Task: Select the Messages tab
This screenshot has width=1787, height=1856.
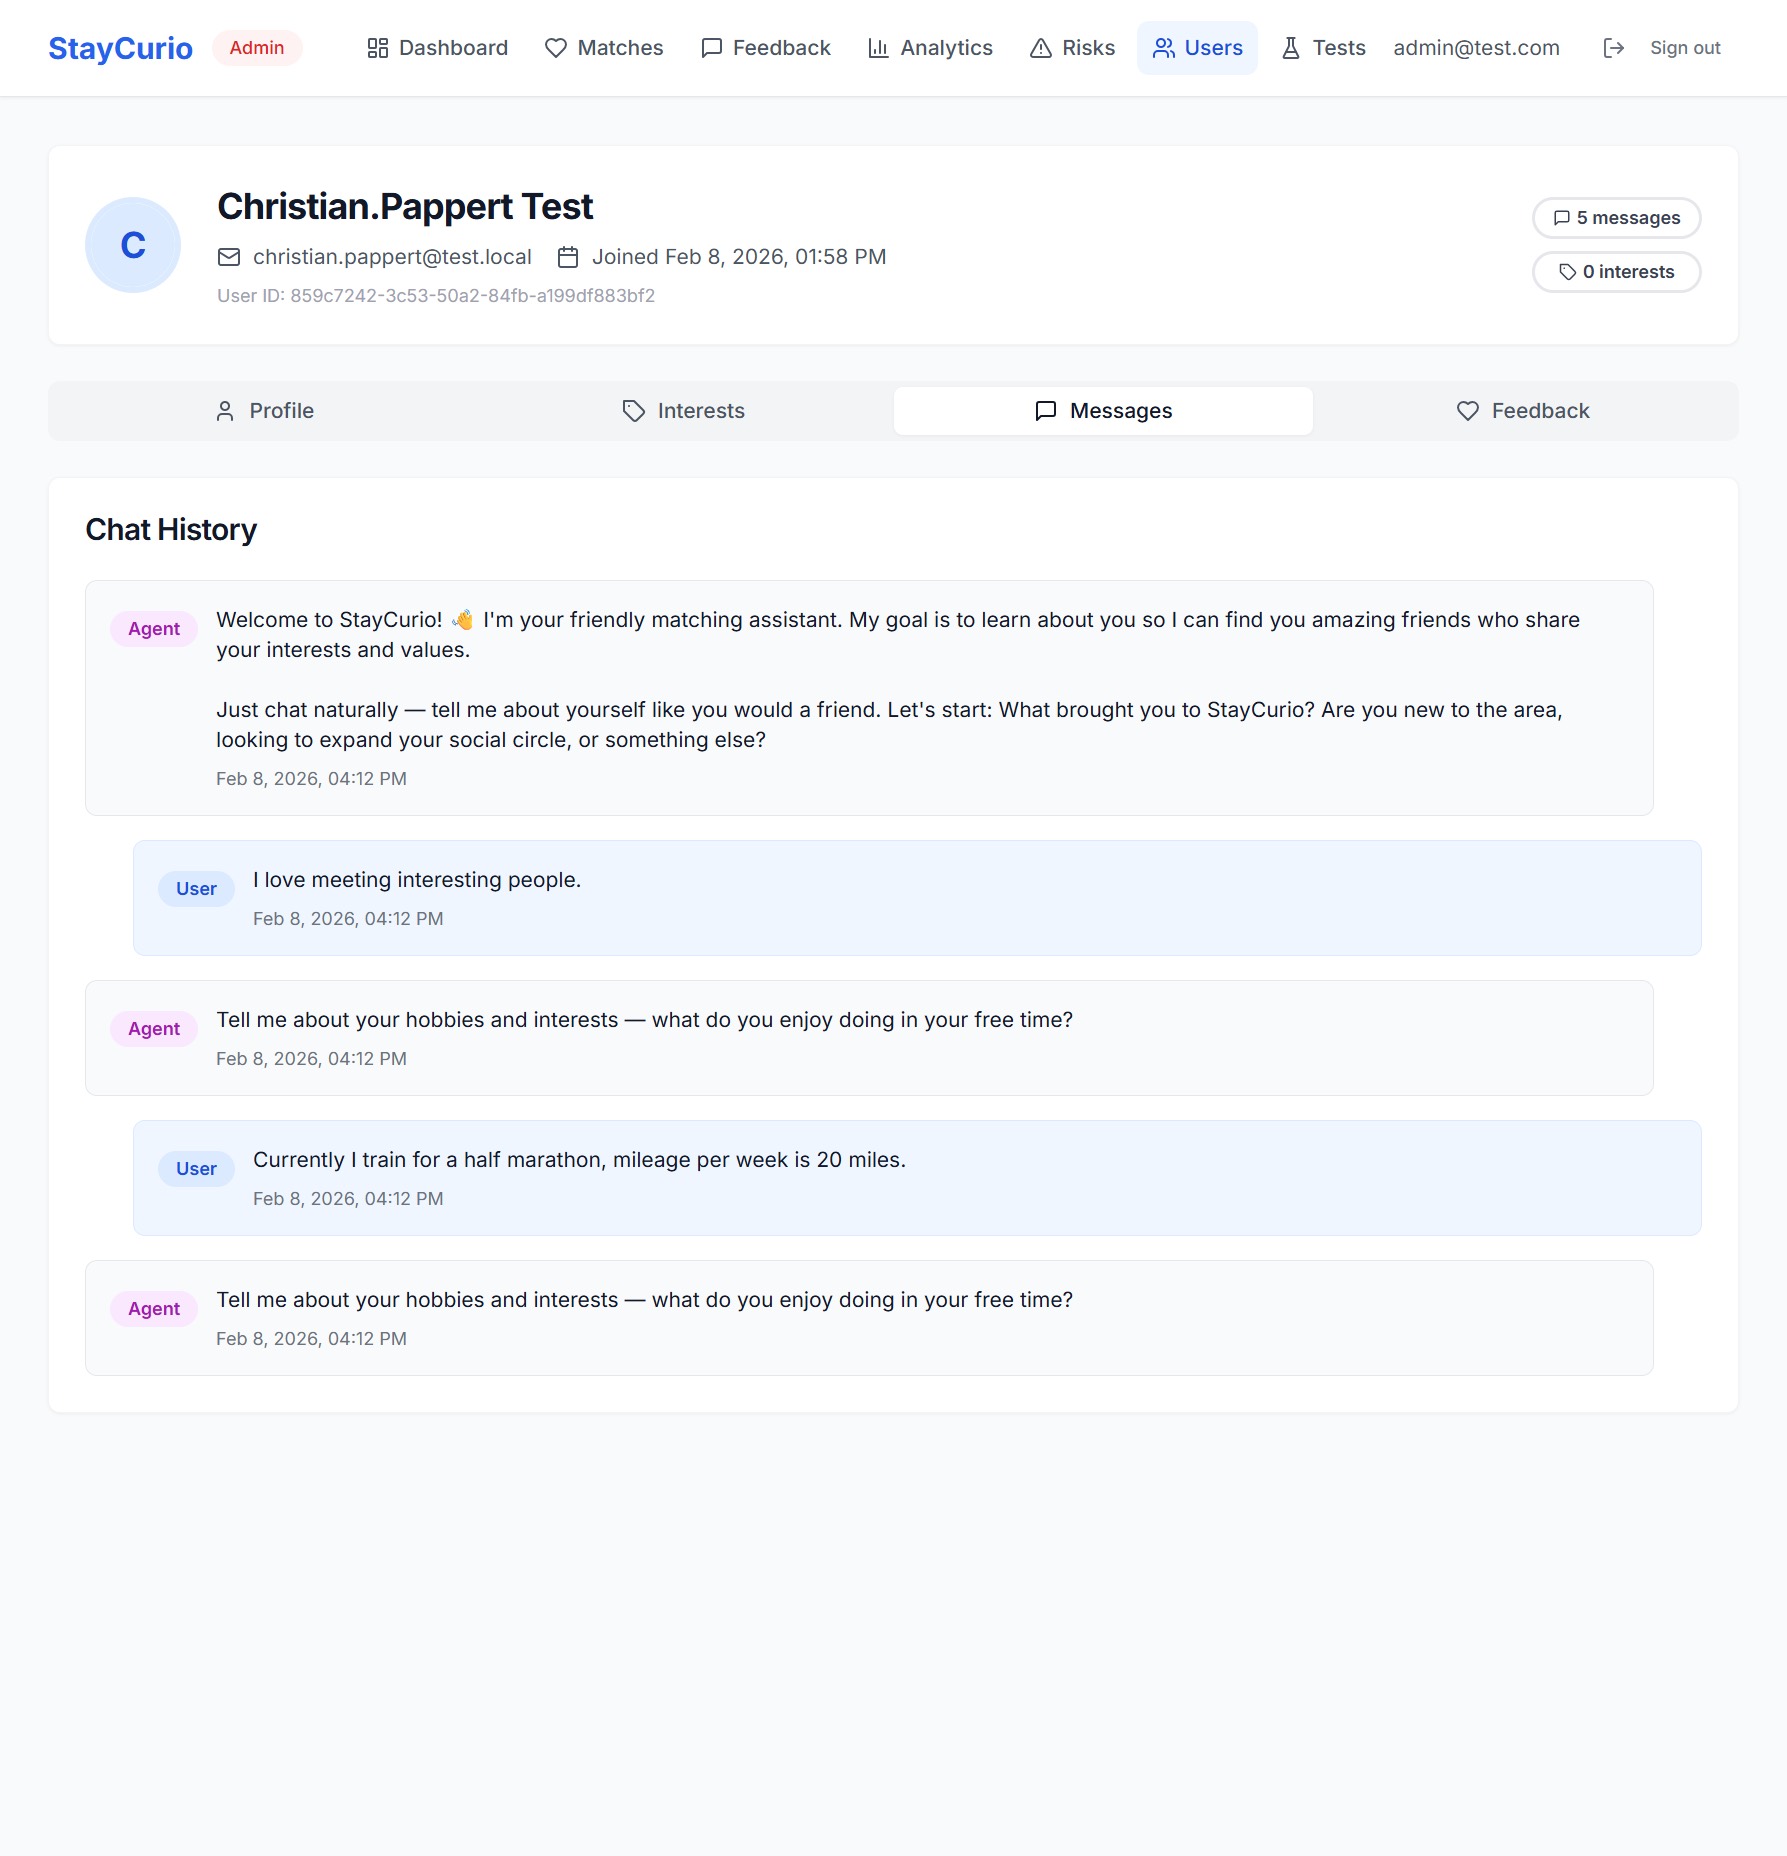Action: click(1103, 411)
